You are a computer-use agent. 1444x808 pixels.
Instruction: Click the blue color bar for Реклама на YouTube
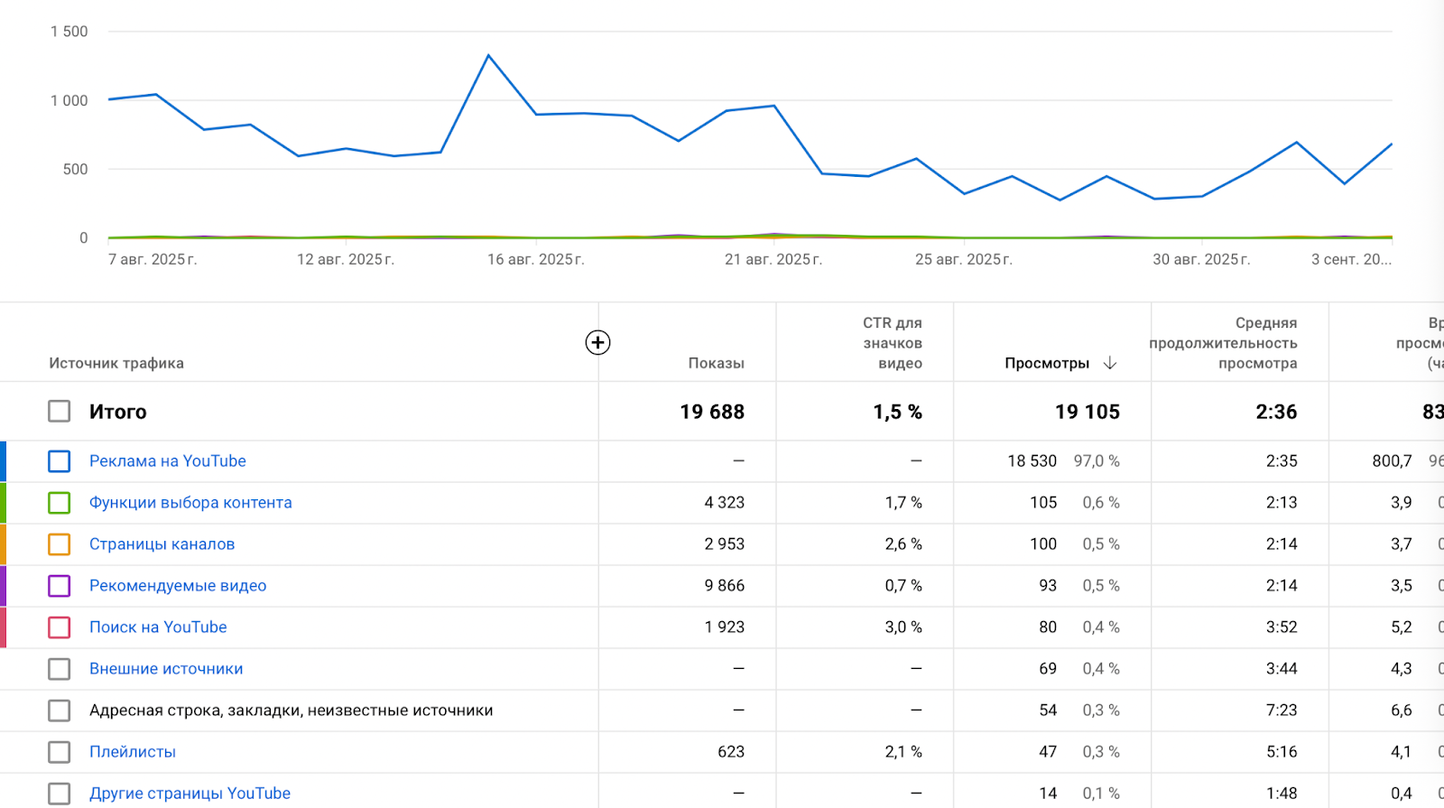pos(3,461)
